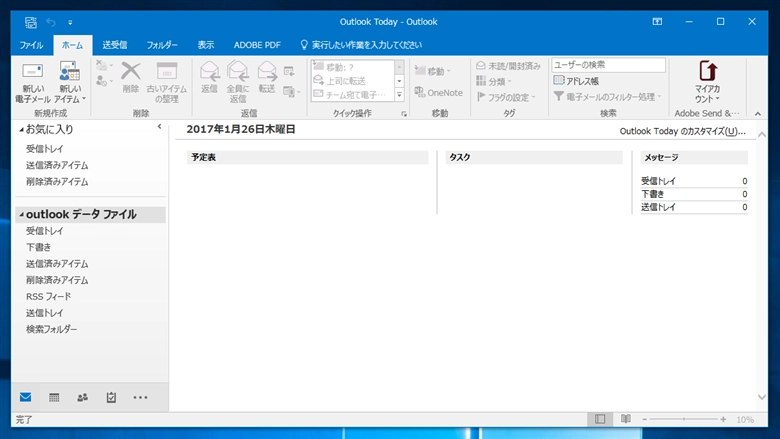Open the 送信トレイ folder in the tree
Image resolution: width=780 pixels, height=439 pixels.
click(45, 313)
